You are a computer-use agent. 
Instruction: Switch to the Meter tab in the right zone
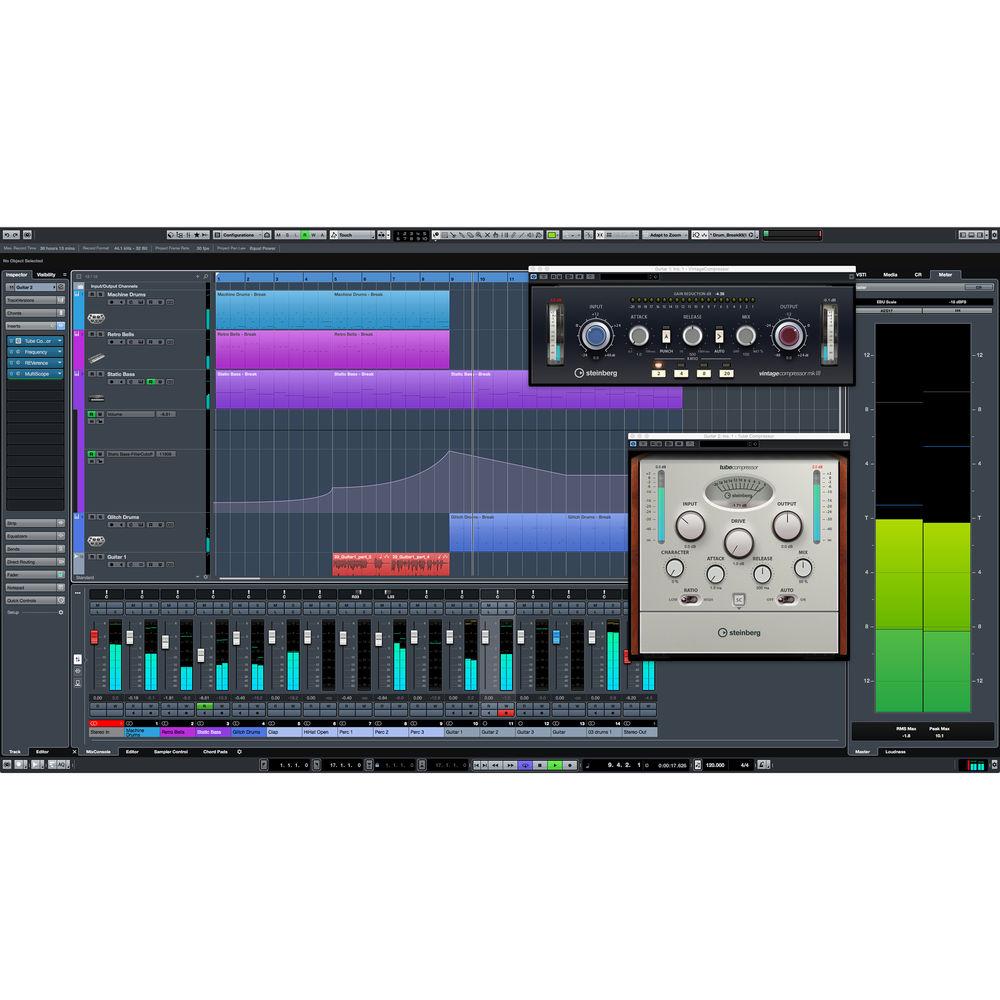pos(946,275)
